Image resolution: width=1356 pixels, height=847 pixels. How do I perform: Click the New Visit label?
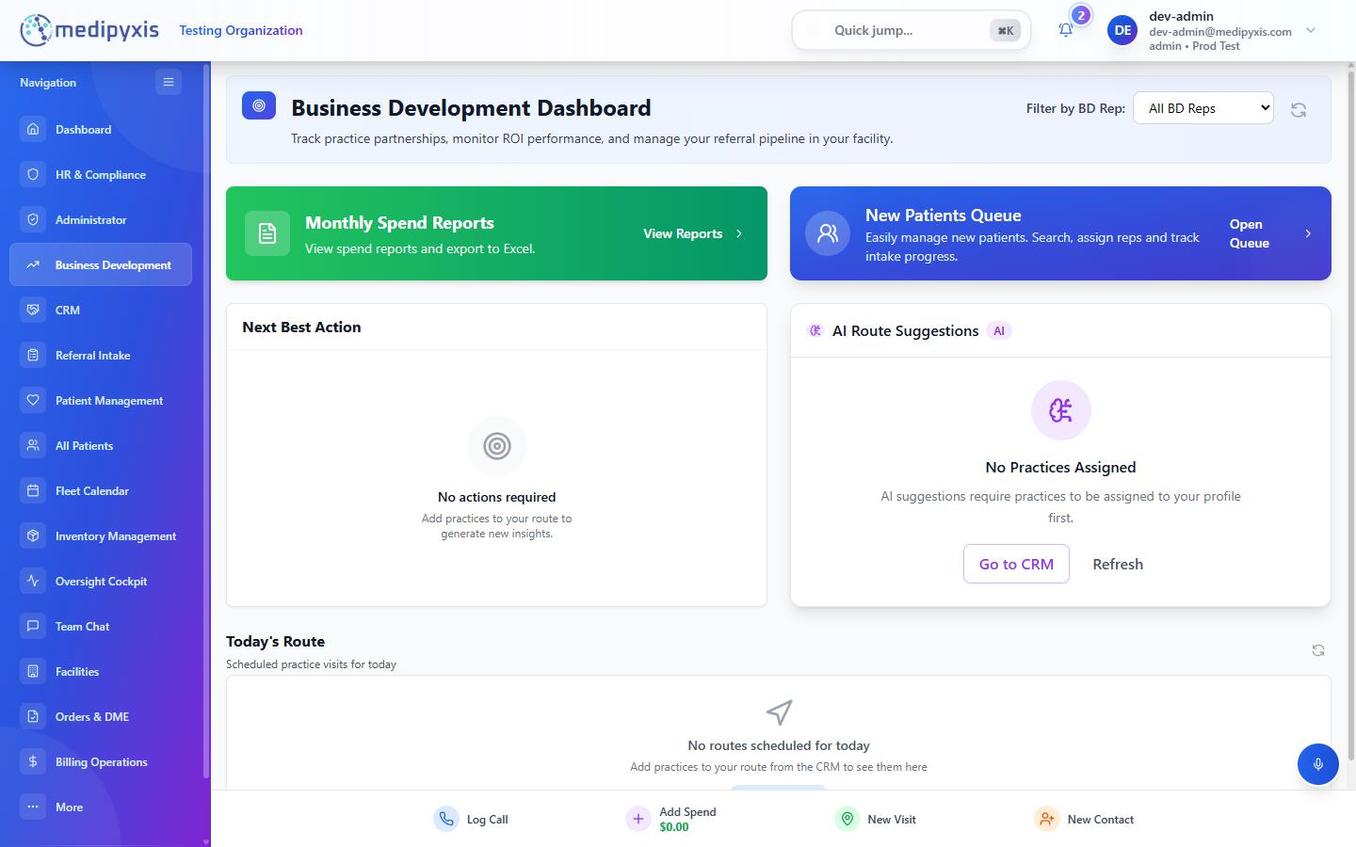tap(891, 819)
